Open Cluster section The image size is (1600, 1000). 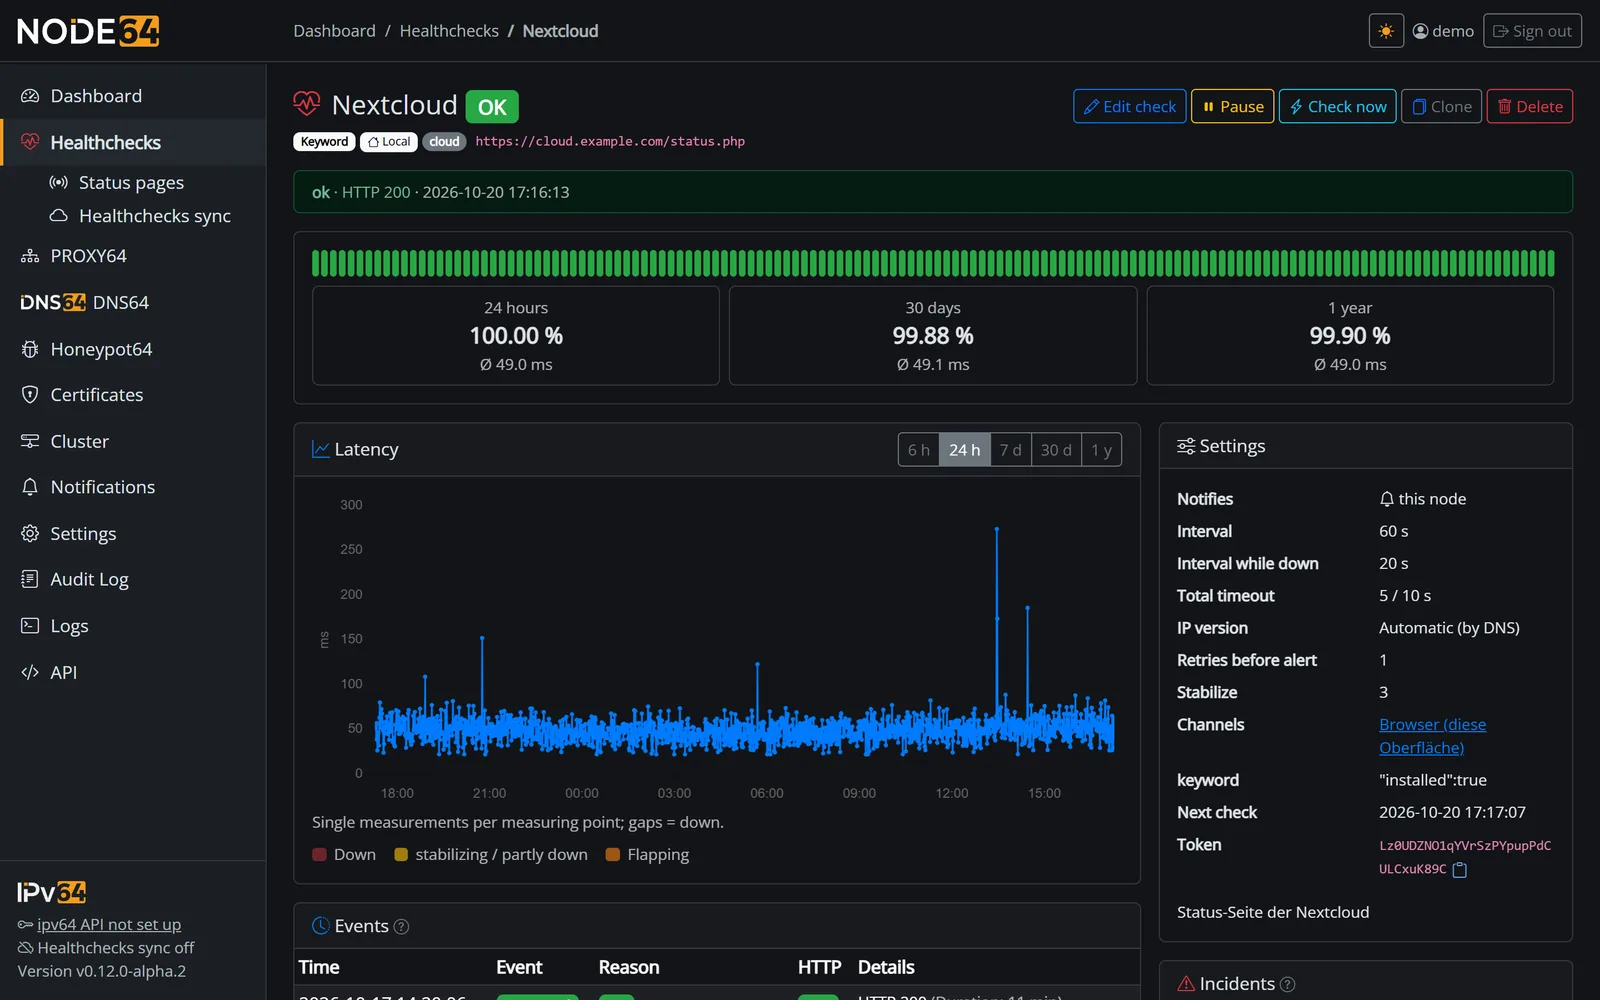pos(133,441)
